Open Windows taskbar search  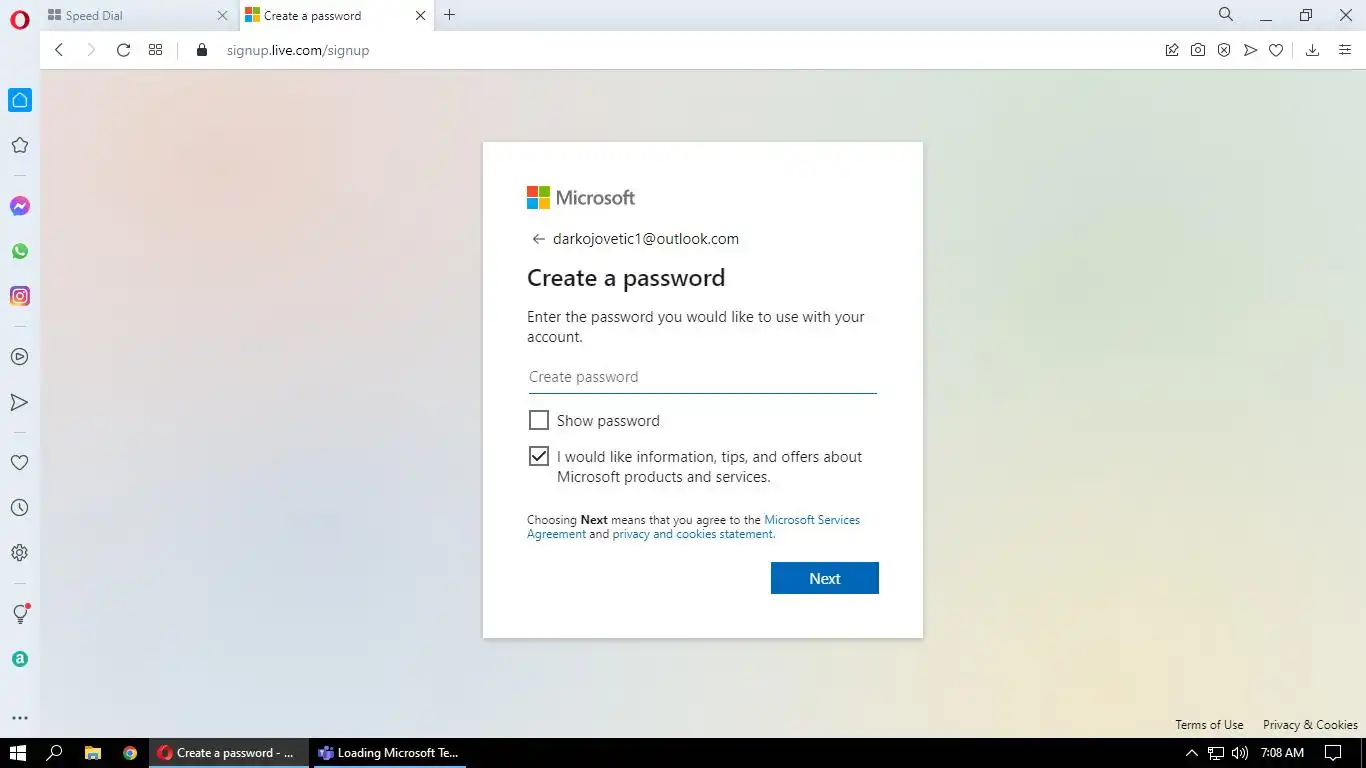55,753
